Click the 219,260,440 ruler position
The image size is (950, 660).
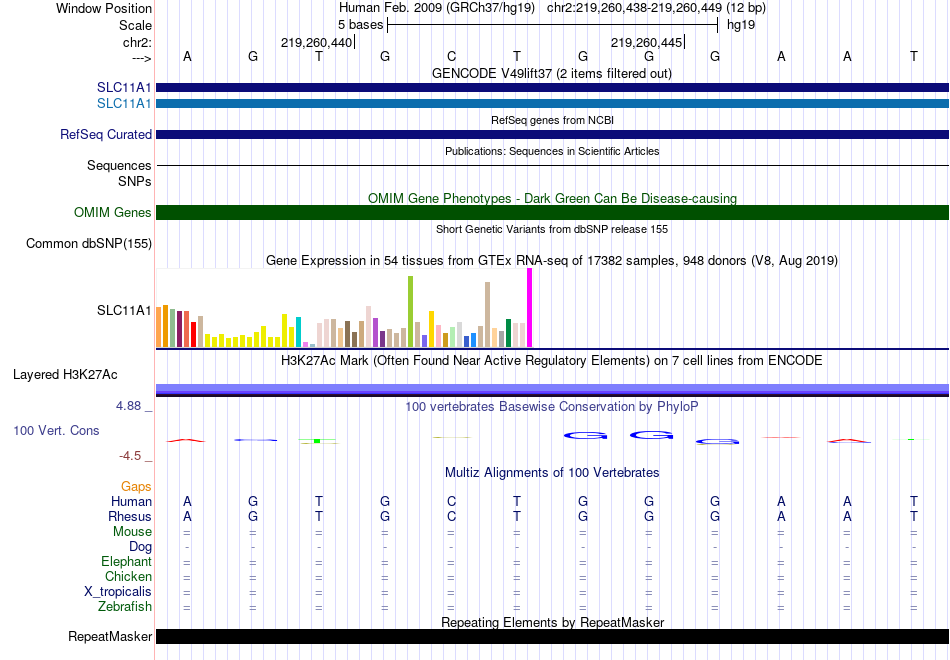tap(316, 42)
